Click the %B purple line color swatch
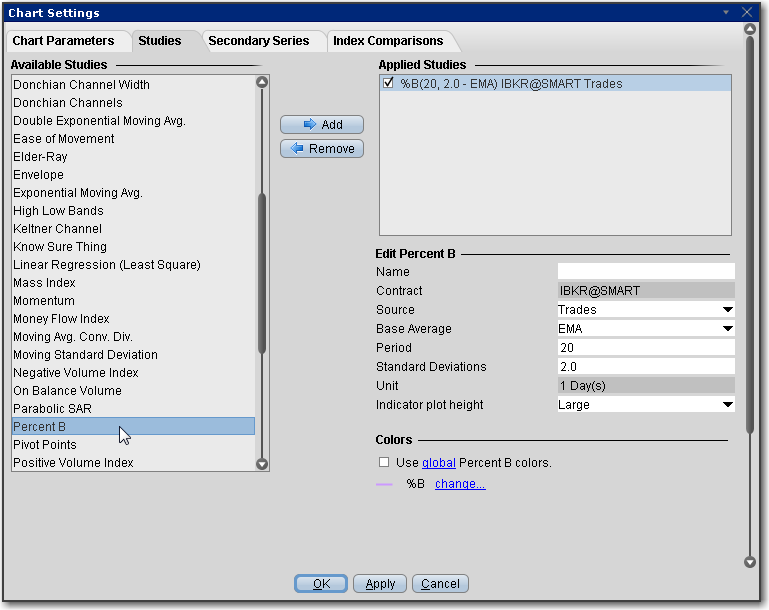Viewport: 769px width, 610px height. point(384,484)
